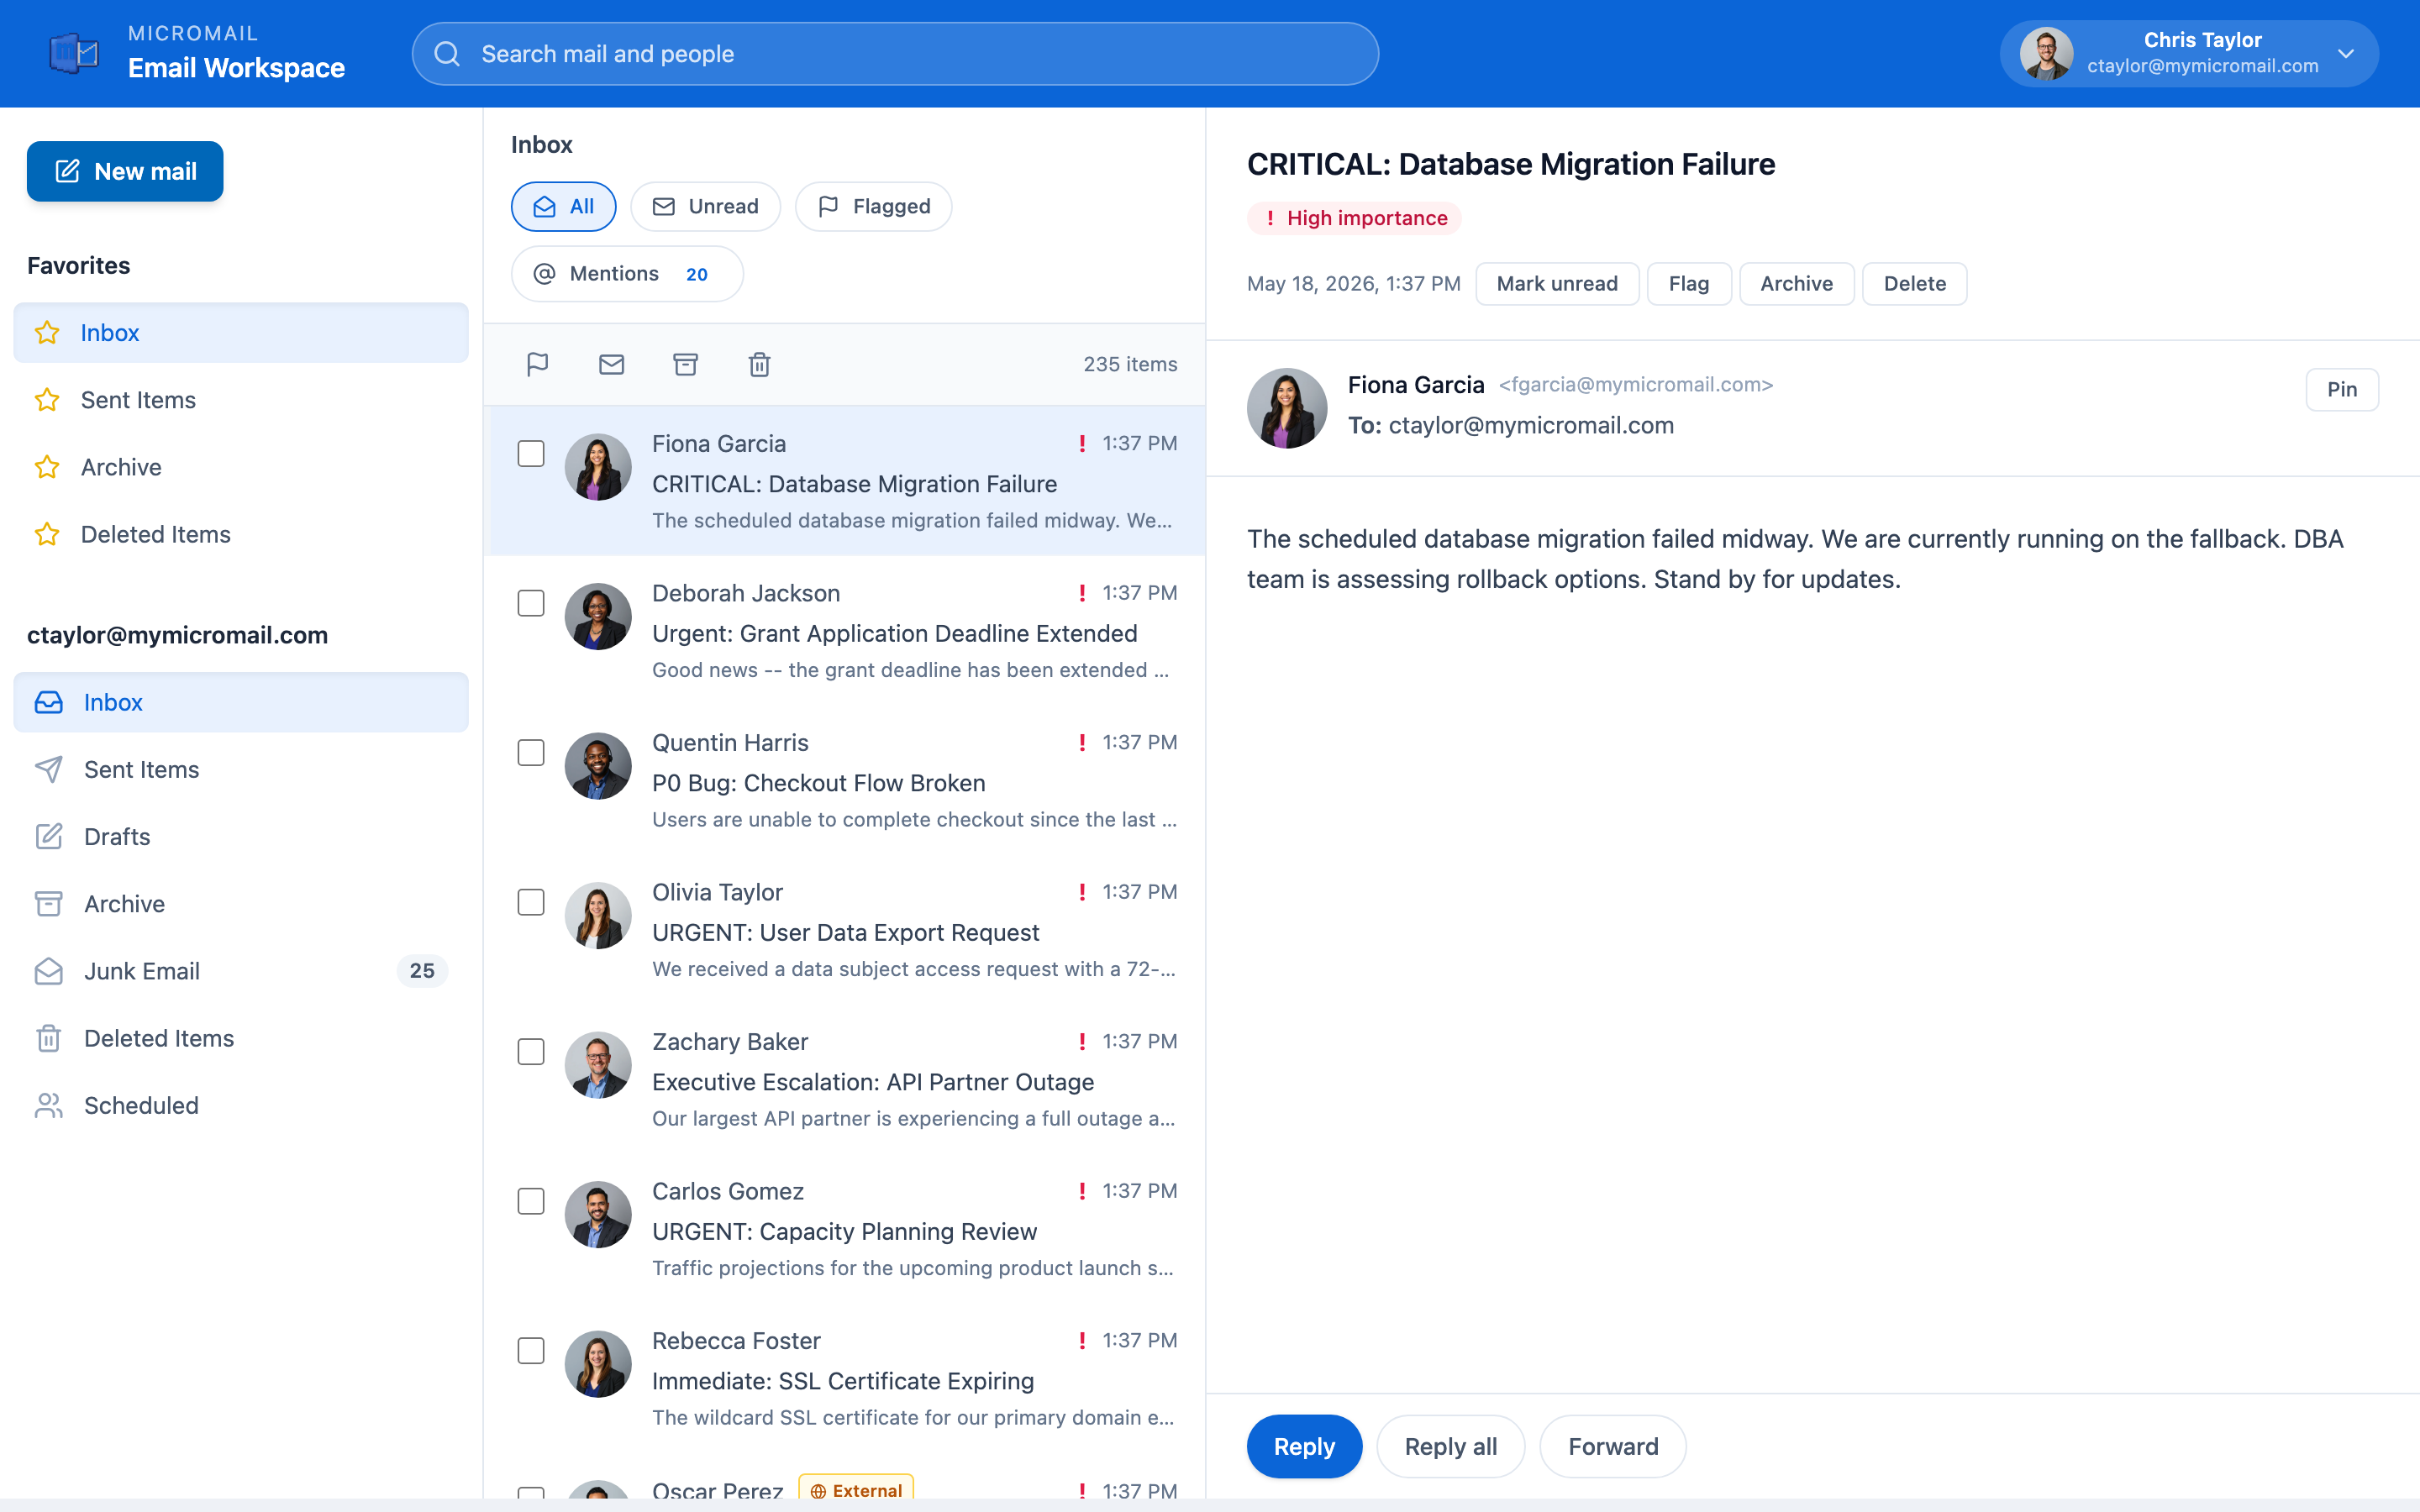Screen dimensions: 2420x1512
Task: Pin the message with Pin button
Action: 2341,389
